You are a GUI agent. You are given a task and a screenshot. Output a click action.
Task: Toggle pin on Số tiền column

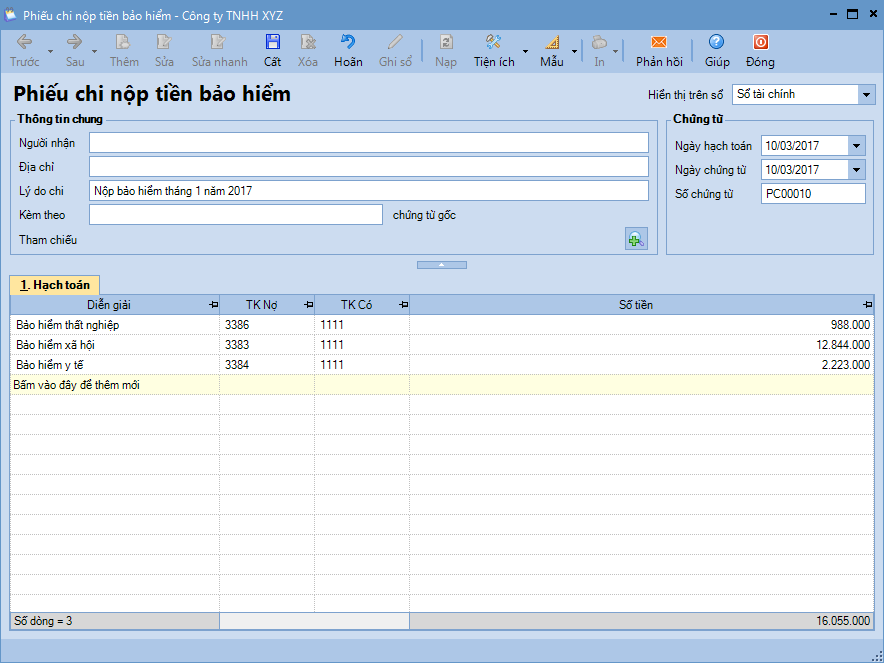(867, 305)
